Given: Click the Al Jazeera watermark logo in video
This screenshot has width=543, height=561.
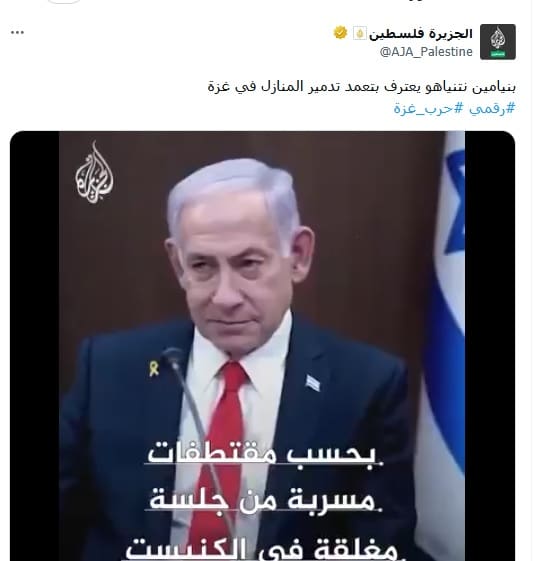Looking at the screenshot, I should [94, 172].
